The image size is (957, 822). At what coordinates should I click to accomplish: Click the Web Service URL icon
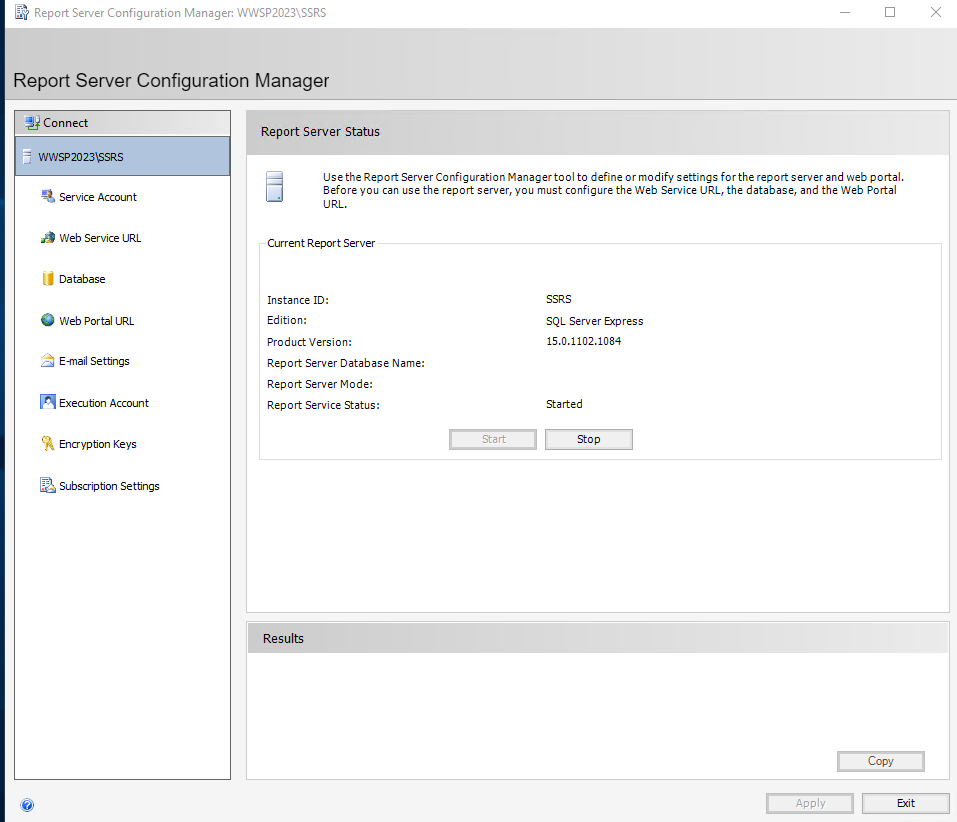48,238
